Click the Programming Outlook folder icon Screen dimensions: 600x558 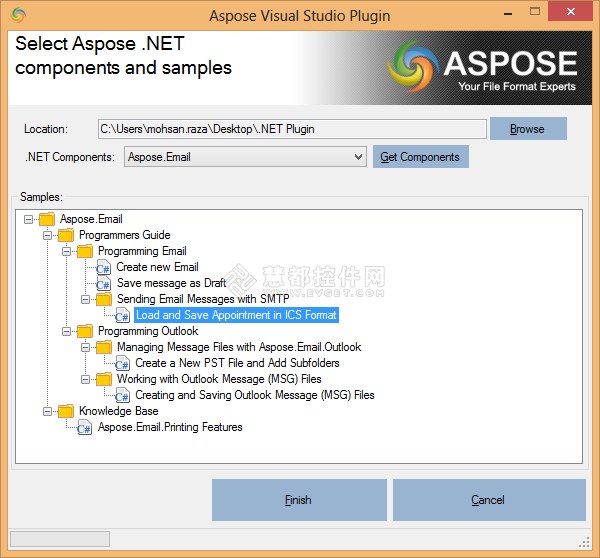click(85, 331)
